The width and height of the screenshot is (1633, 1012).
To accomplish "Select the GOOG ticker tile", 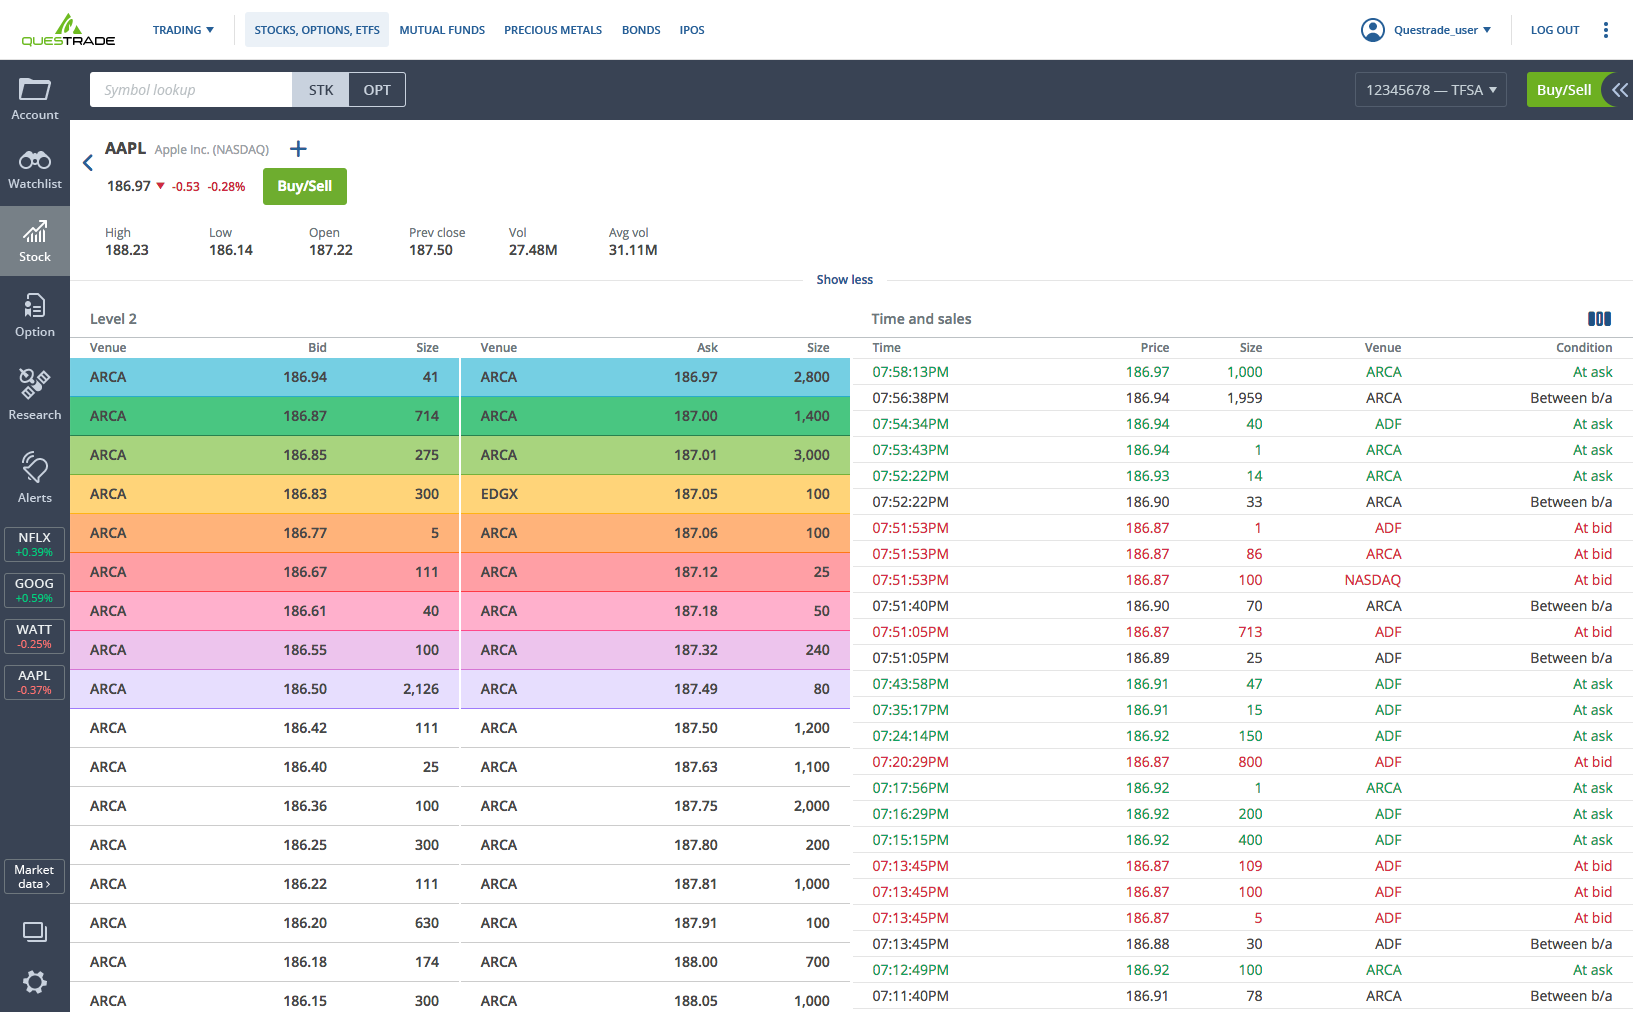I will [x=35, y=590].
